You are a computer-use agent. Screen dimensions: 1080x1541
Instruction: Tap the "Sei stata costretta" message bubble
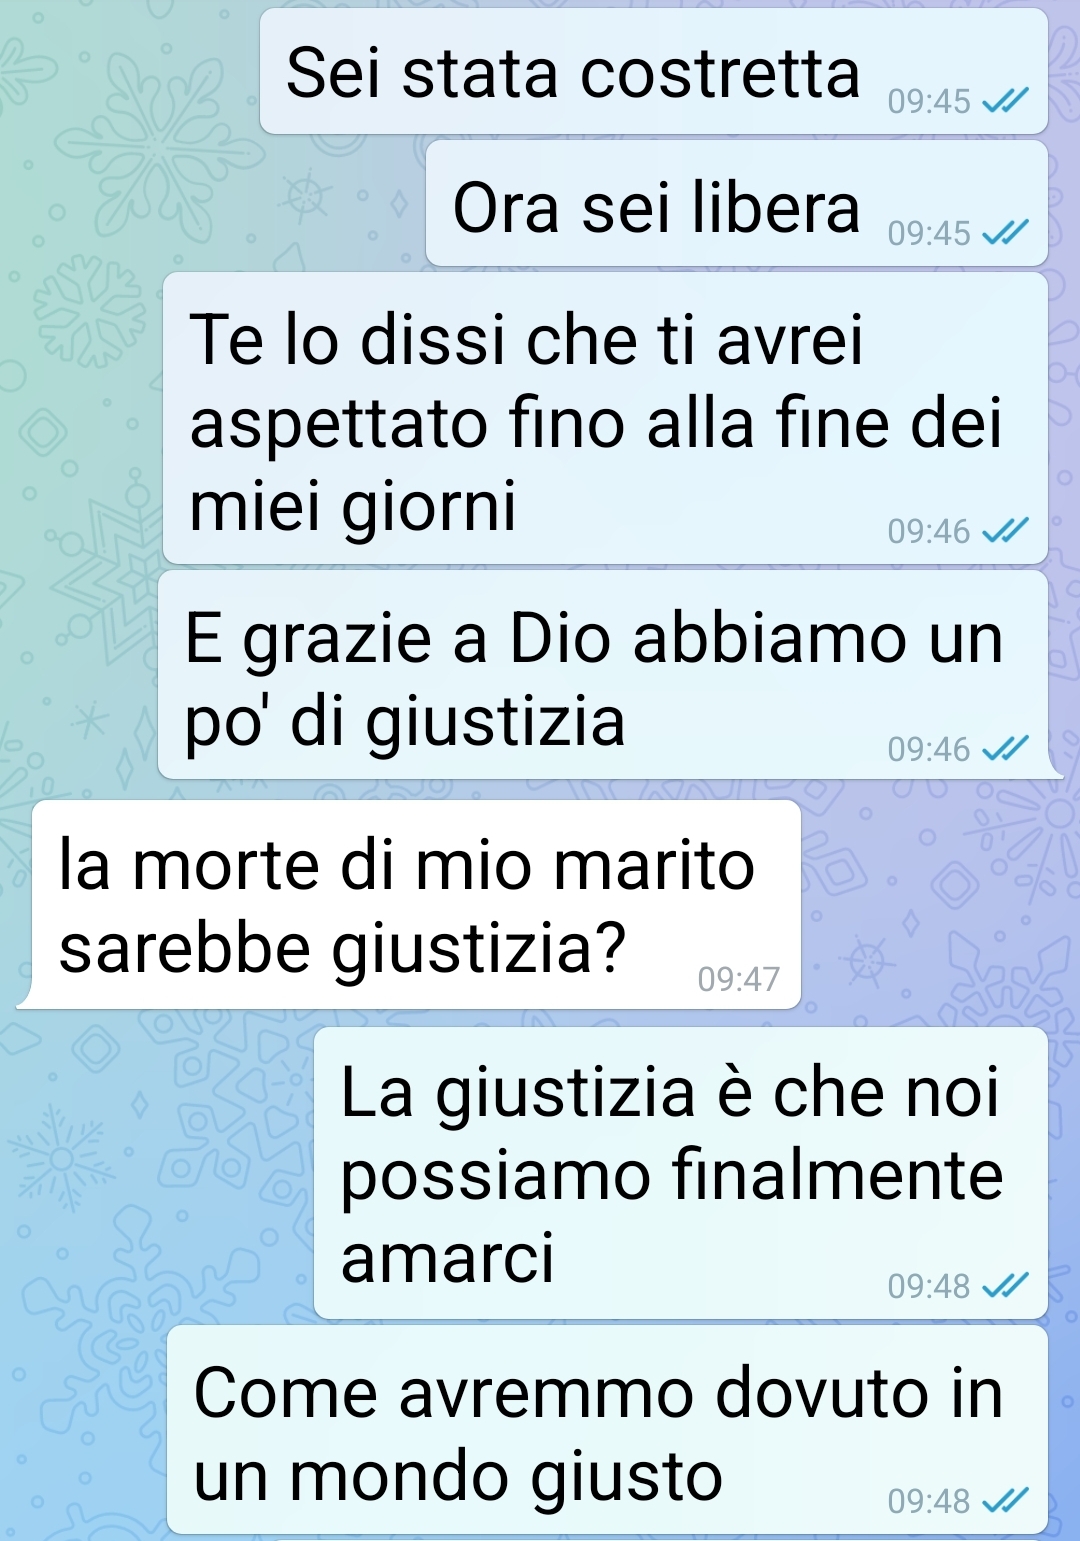(x=653, y=71)
